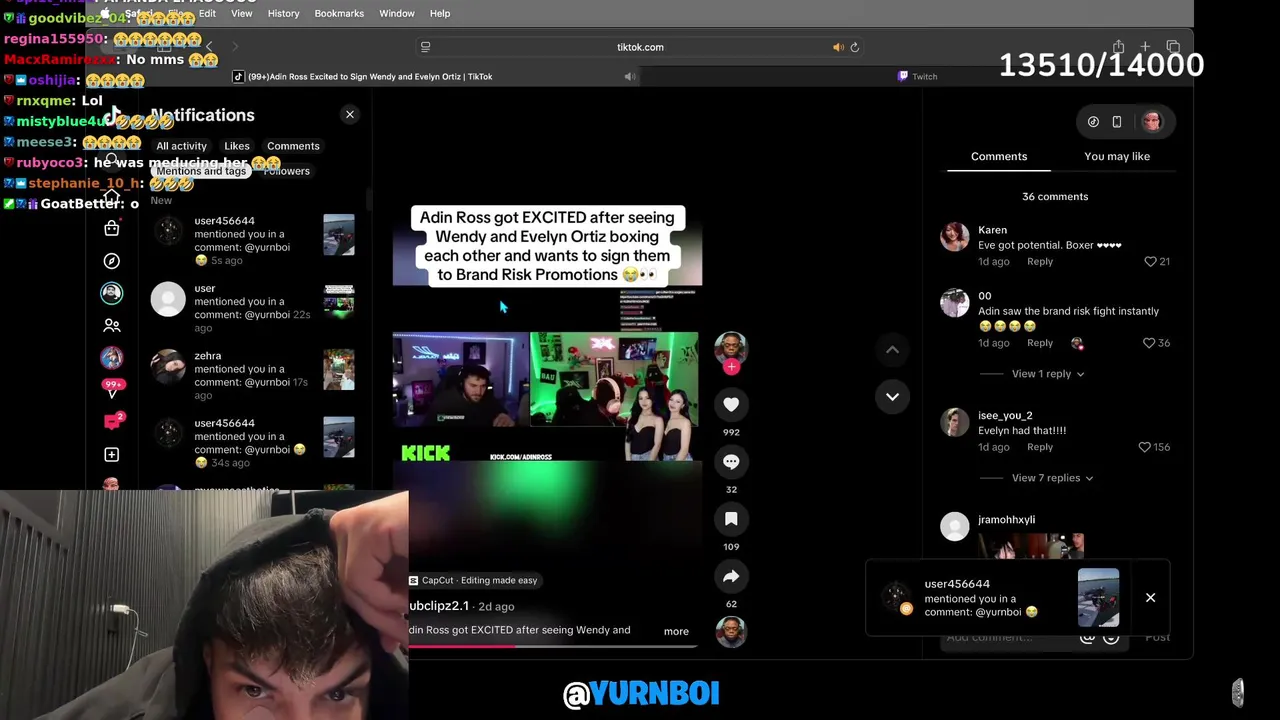Open the activity icon with the 99+ badge

point(112,388)
